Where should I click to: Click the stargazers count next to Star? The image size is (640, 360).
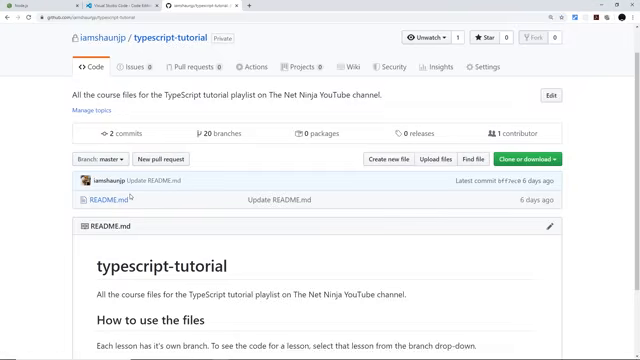coord(506,38)
